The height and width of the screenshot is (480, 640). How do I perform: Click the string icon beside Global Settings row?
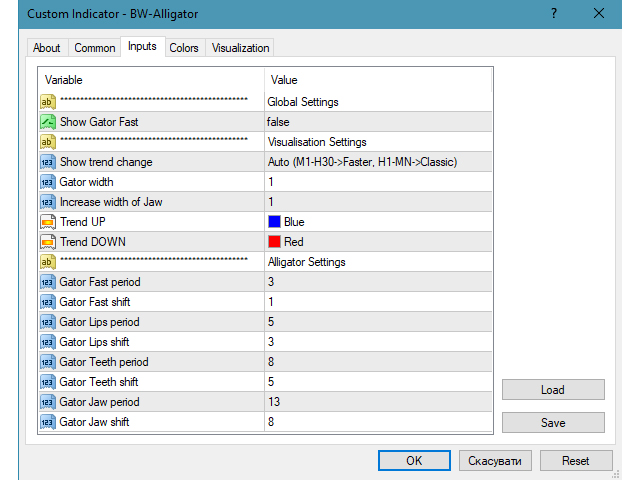pyautogui.click(x=48, y=102)
